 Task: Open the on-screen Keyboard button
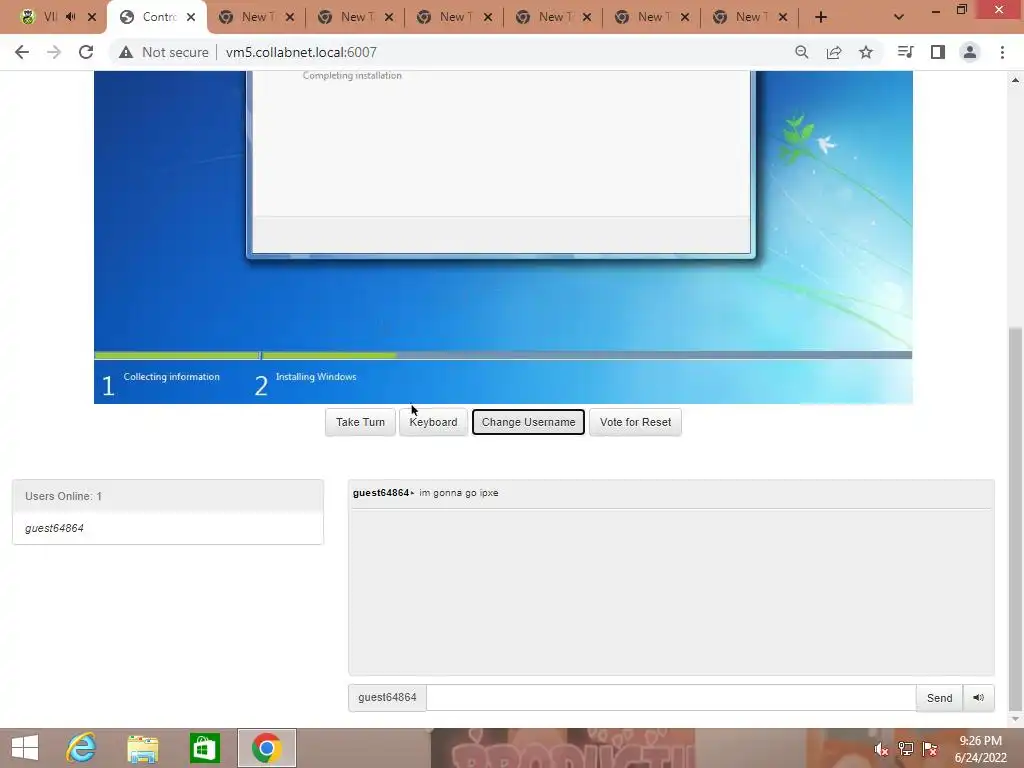point(433,422)
